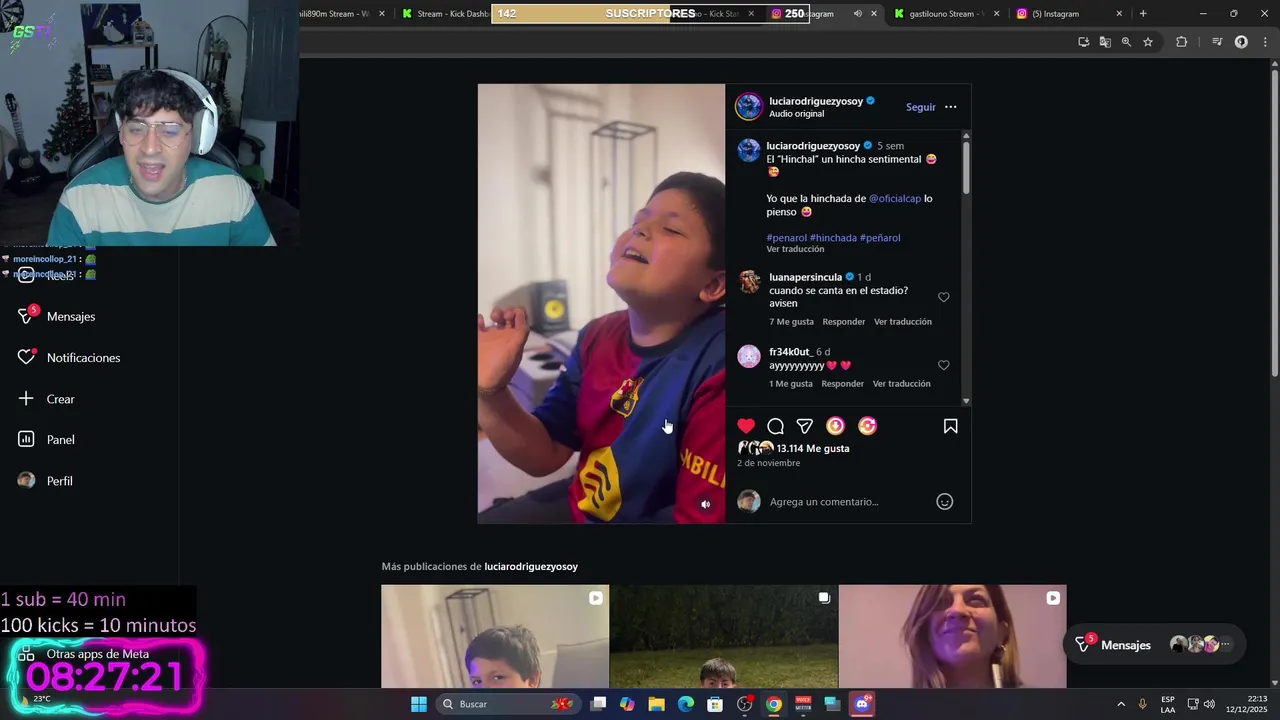The width and height of the screenshot is (1280, 720).
Task: Open the browser zoom icon
Action: tap(1126, 42)
